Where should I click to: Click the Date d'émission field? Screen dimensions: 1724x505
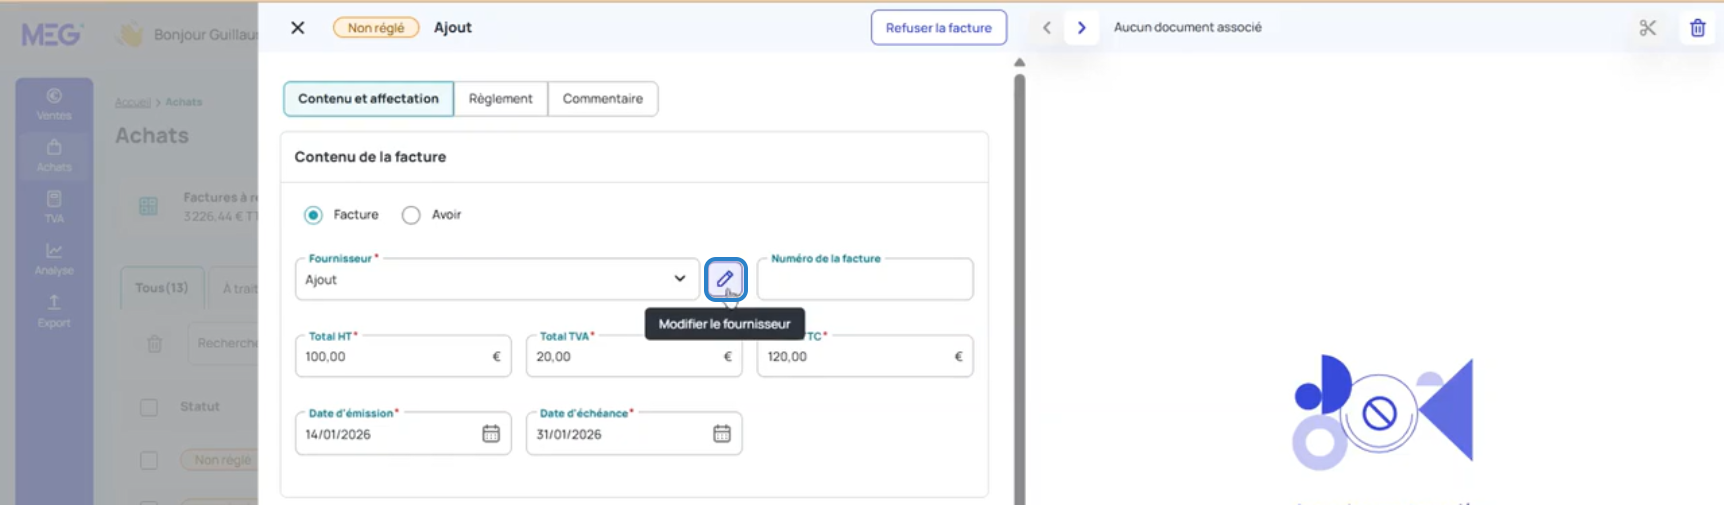pyautogui.click(x=403, y=434)
